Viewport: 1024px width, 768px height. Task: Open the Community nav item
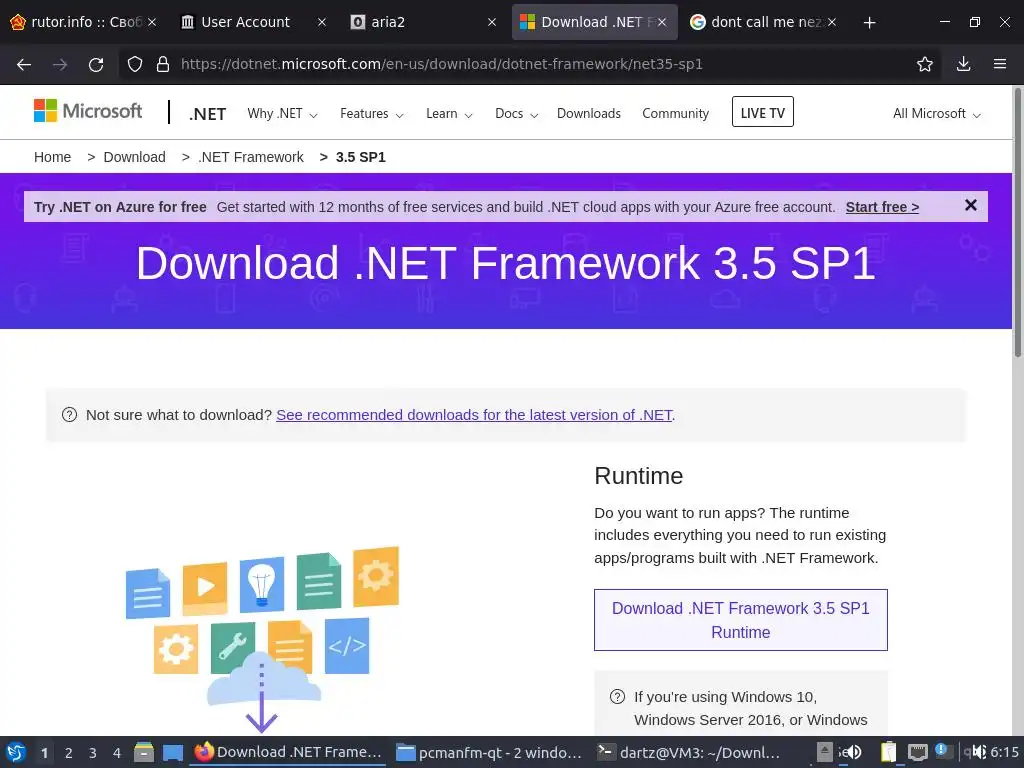[x=675, y=114]
